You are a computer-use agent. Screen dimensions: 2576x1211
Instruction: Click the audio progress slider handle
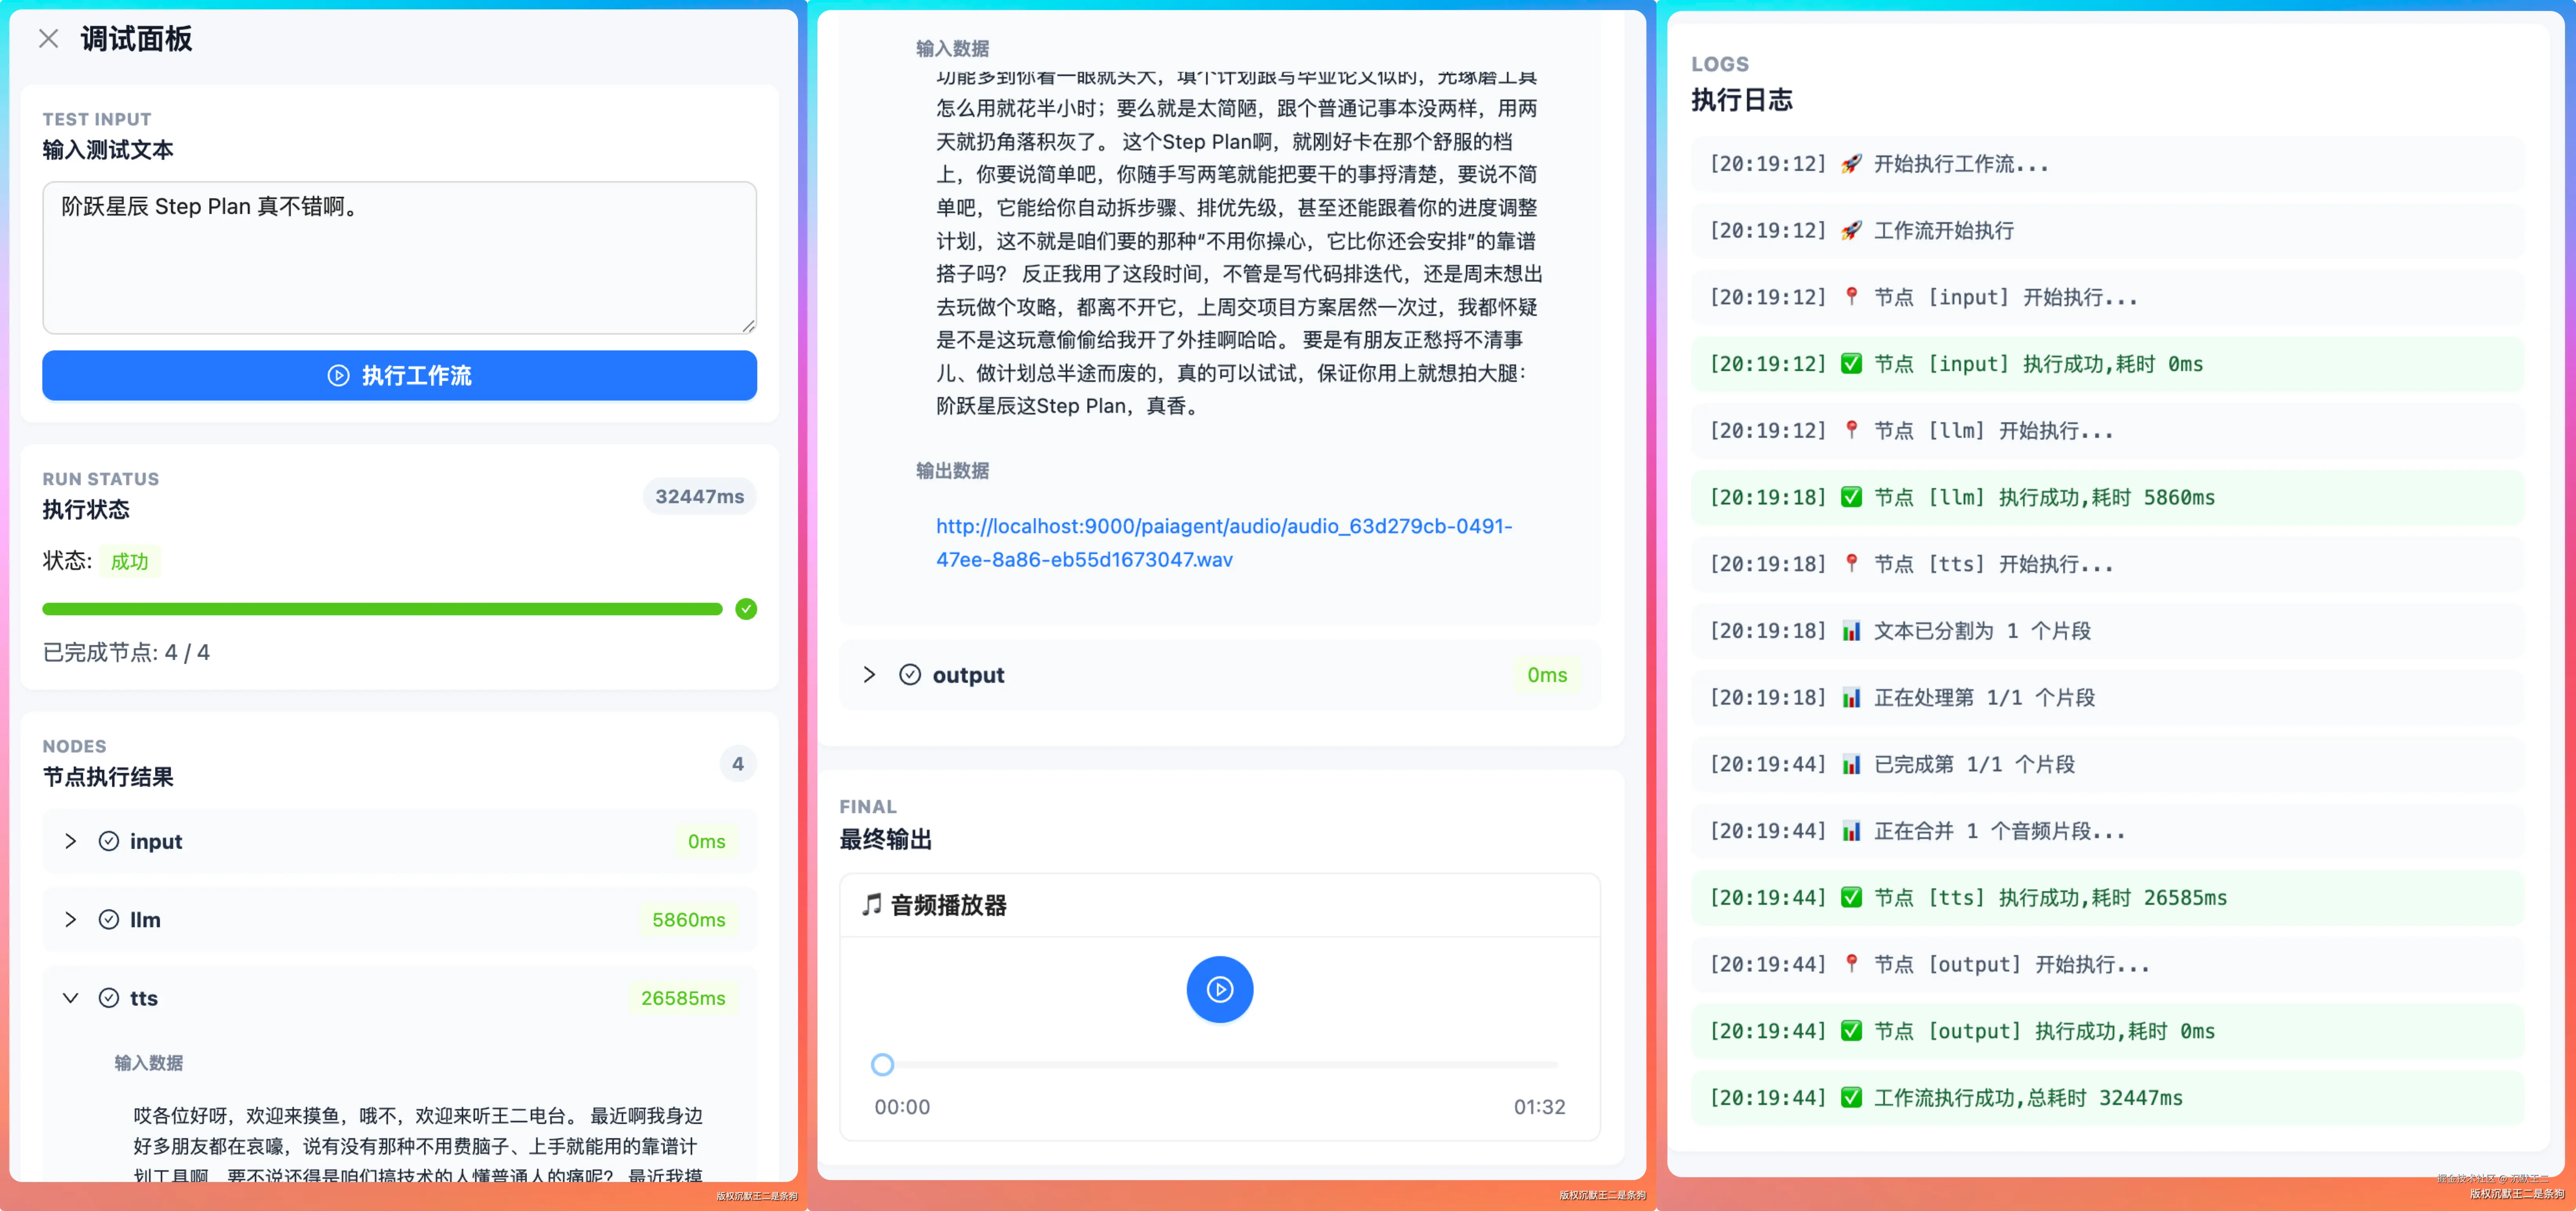pos(882,1064)
